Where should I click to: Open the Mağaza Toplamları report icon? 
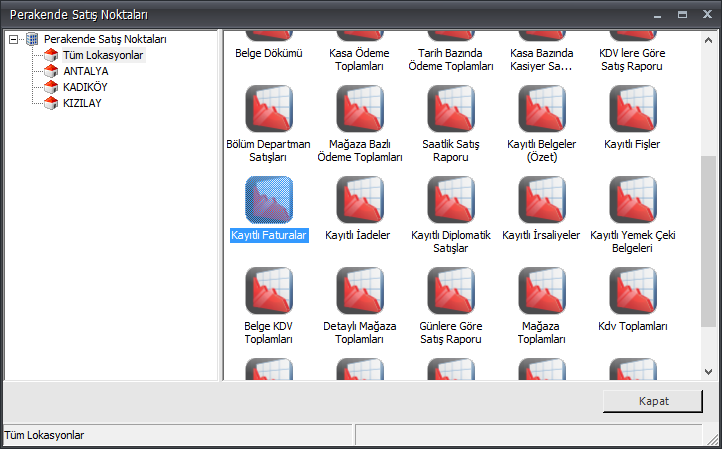(x=542, y=291)
